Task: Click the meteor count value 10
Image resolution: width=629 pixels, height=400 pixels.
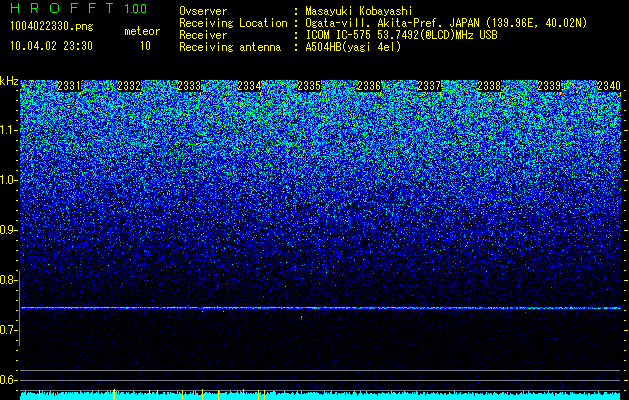Action: tap(145, 46)
